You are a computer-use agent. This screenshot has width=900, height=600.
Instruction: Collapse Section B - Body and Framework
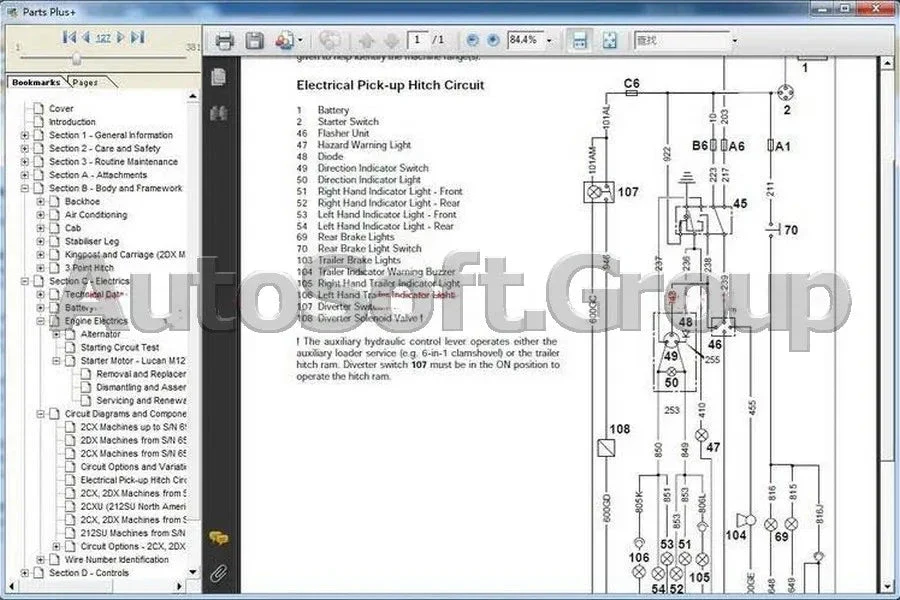(x=25, y=188)
